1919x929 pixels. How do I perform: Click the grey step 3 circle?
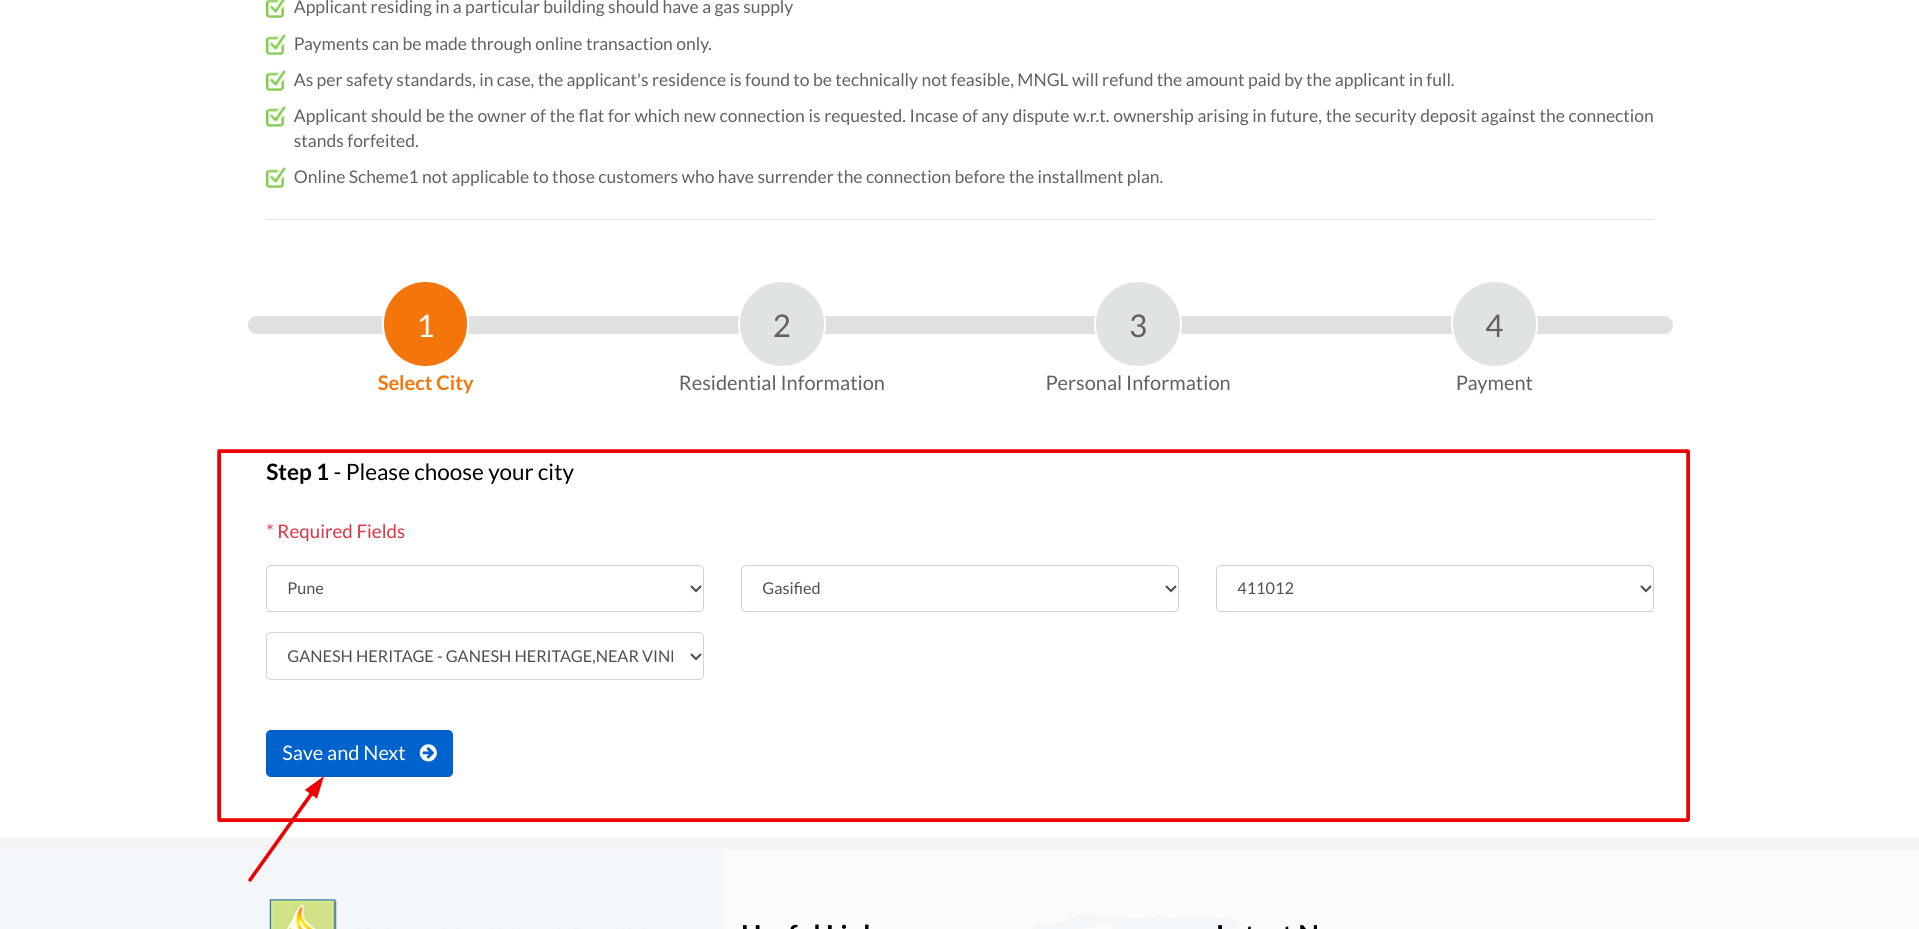(1137, 324)
